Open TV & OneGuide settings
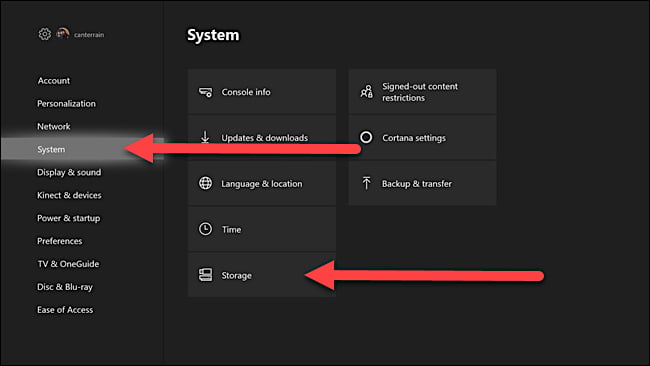This screenshot has height=366, width=650. pos(68,264)
